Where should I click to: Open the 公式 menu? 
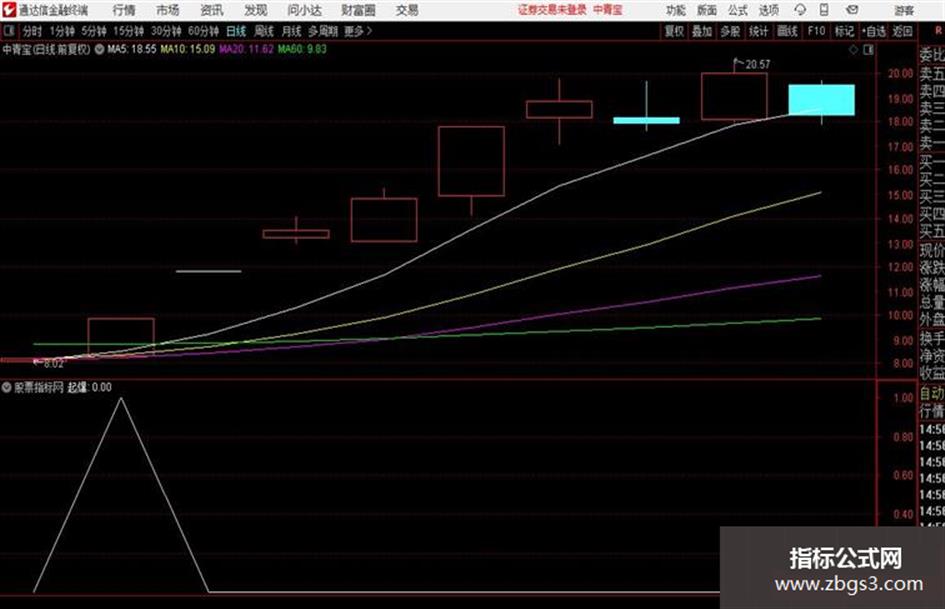(x=738, y=10)
